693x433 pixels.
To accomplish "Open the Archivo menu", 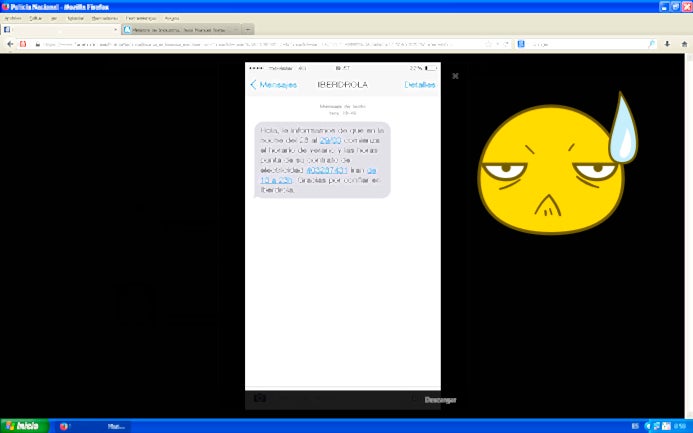I will [13, 19].
